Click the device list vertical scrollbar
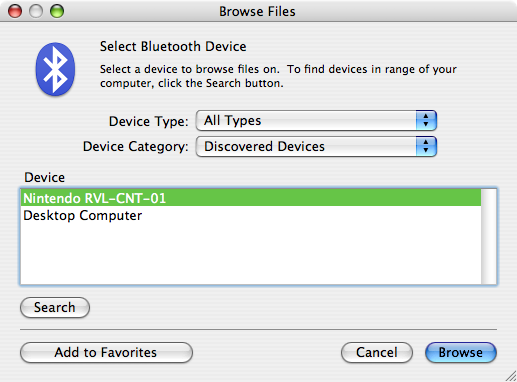517x382 pixels. coord(488,236)
